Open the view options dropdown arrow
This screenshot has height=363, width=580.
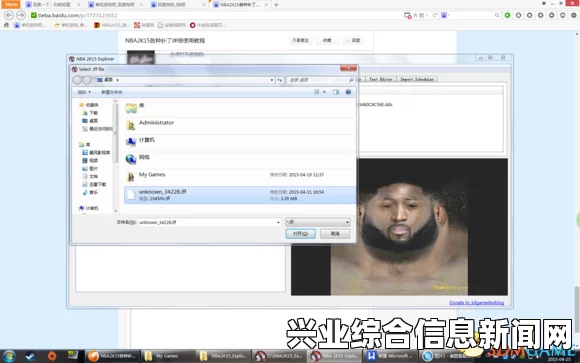click(x=324, y=92)
